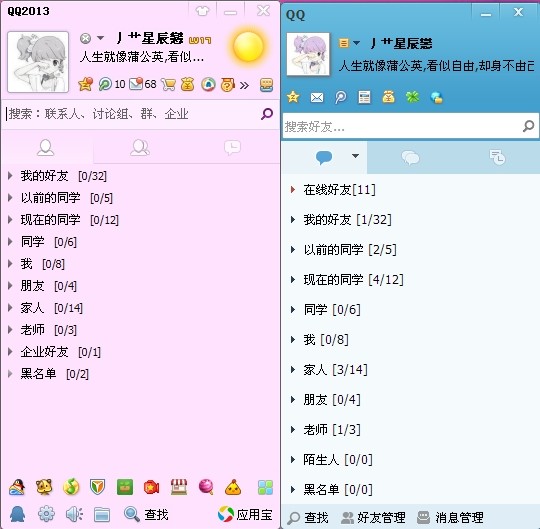This screenshot has height=529, width=540.
Task: Open status dropdown arrow in QQ2013 window
Action: [x=100, y=38]
